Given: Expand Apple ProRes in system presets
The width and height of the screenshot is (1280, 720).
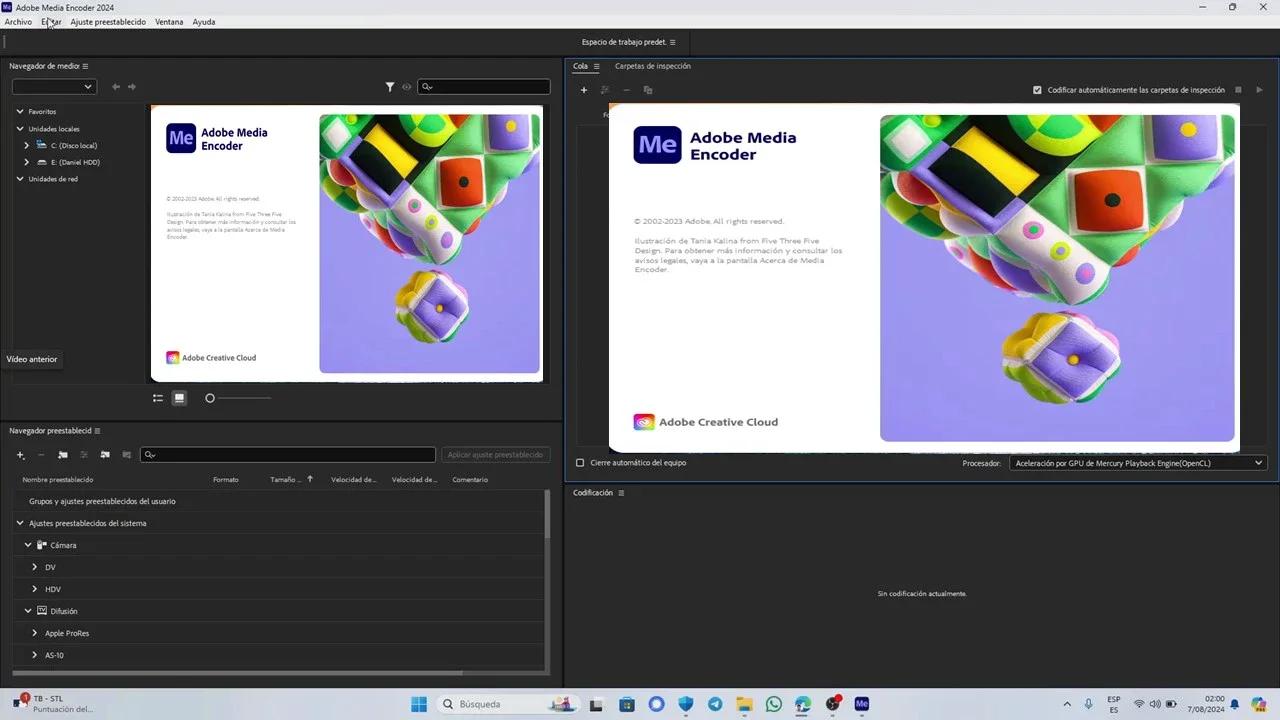Looking at the screenshot, I should [x=33, y=633].
